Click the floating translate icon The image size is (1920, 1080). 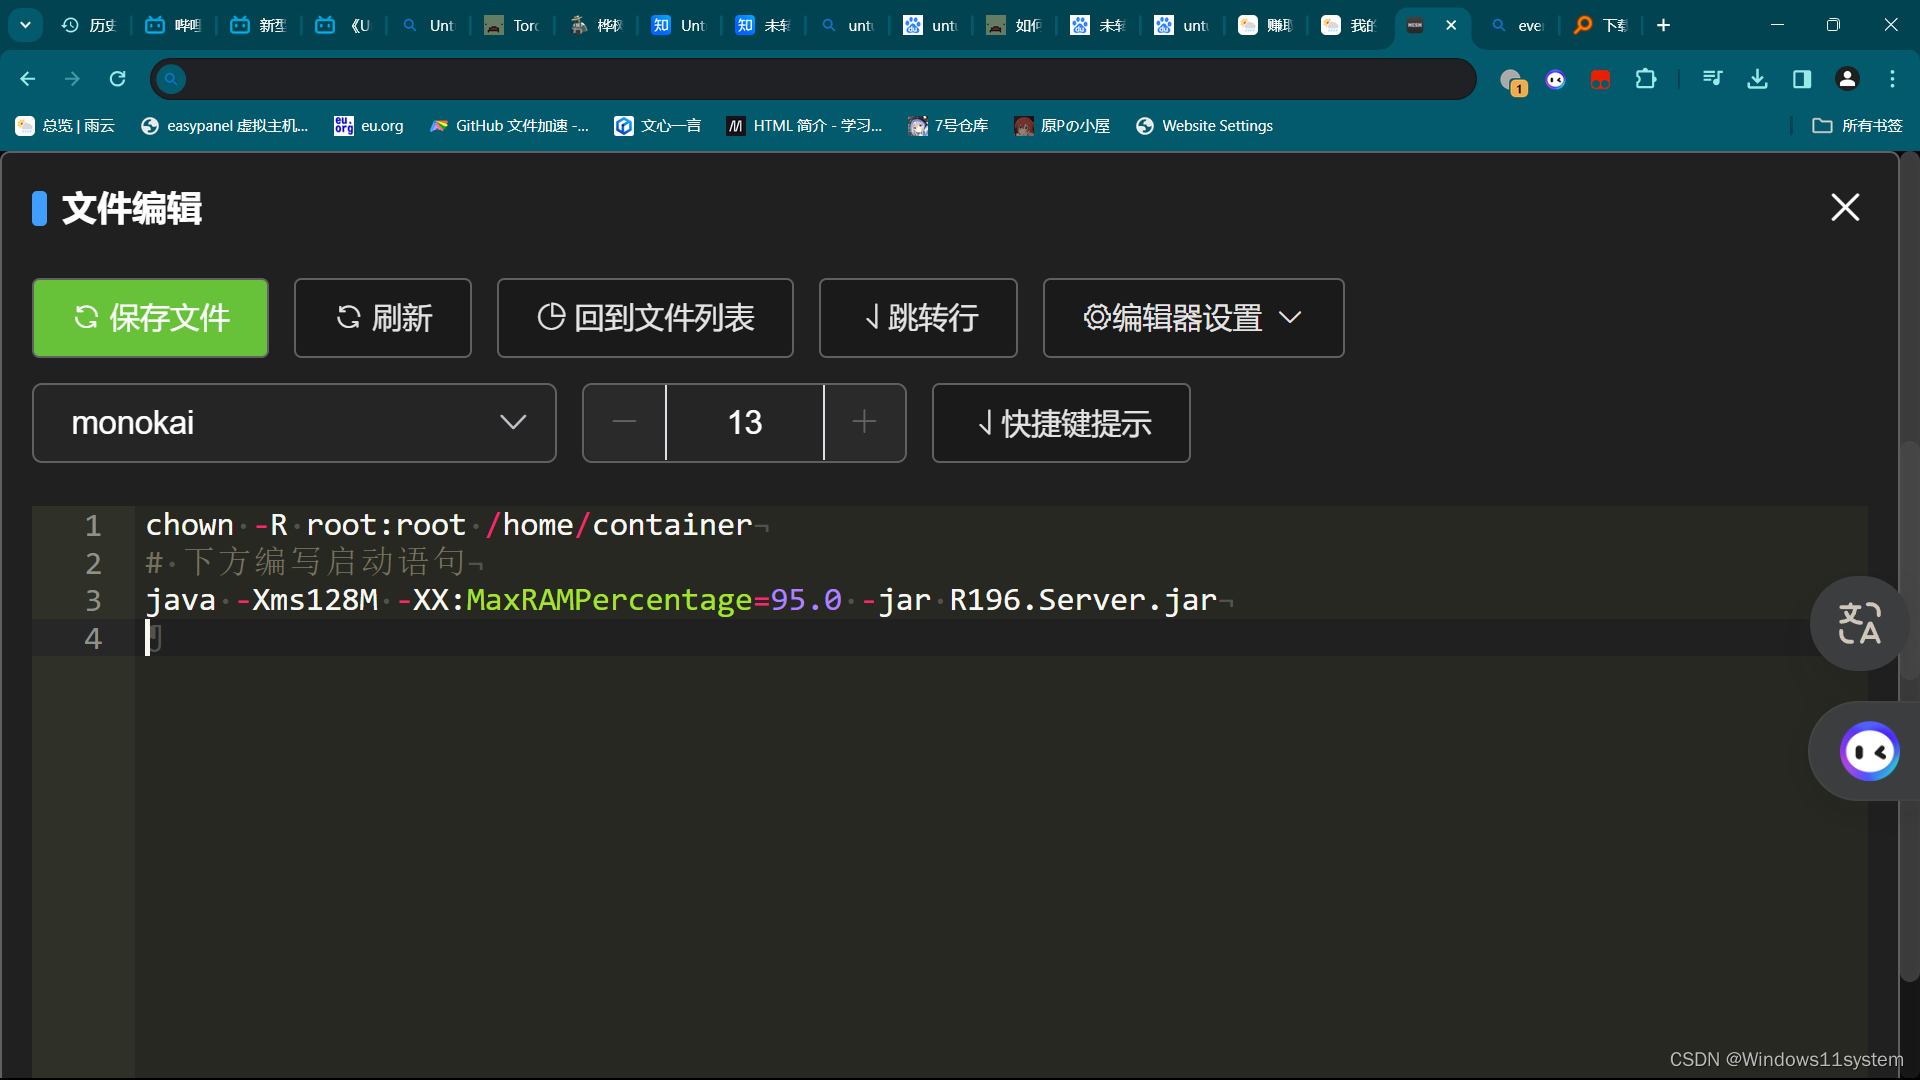tap(1858, 623)
